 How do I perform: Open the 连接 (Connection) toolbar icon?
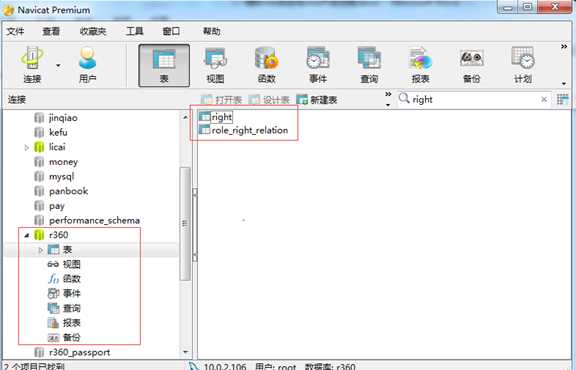point(32,65)
